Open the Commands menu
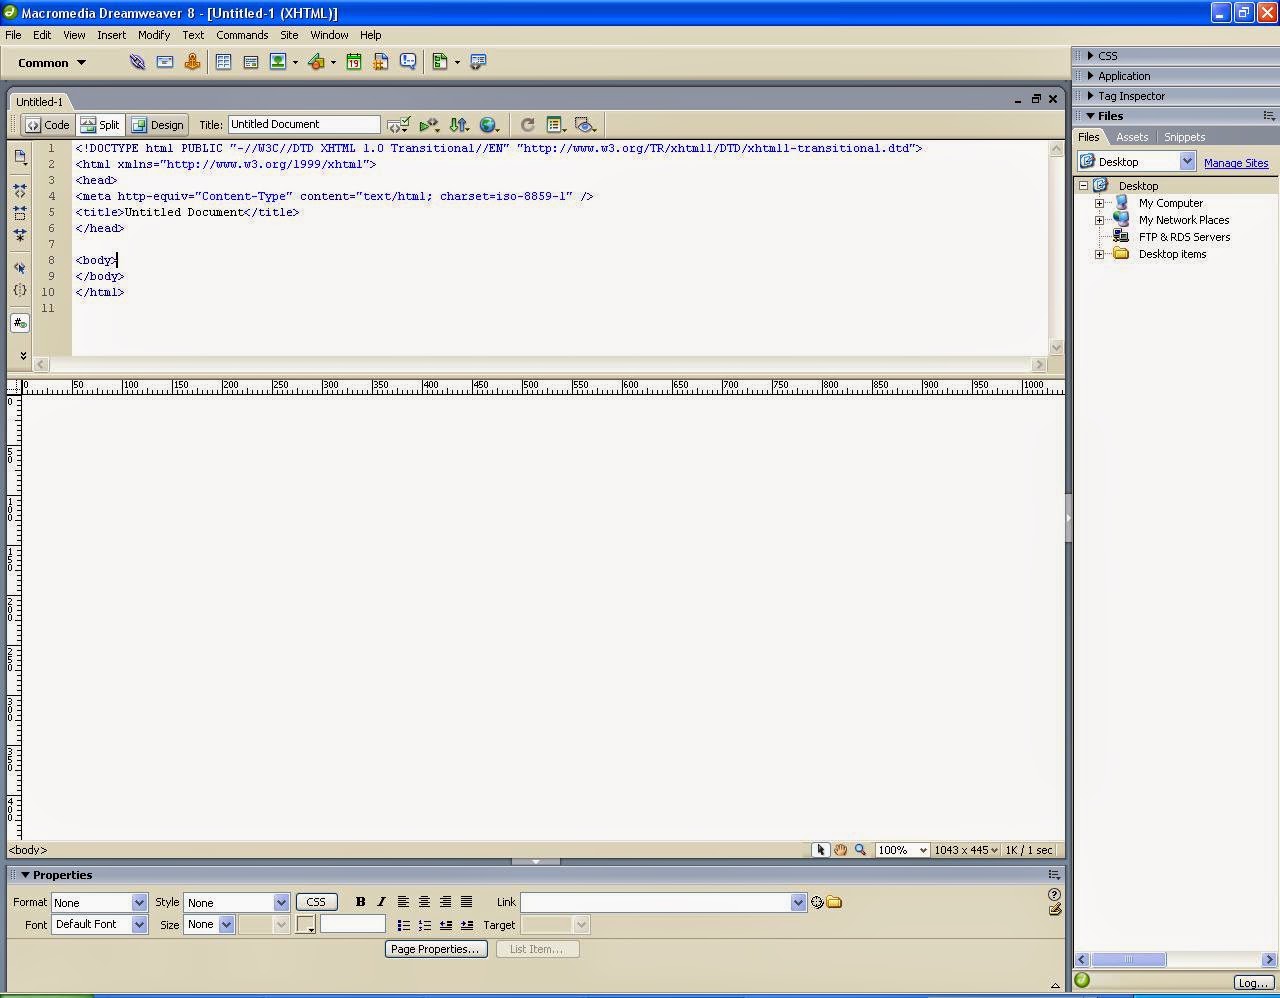 coord(242,35)
